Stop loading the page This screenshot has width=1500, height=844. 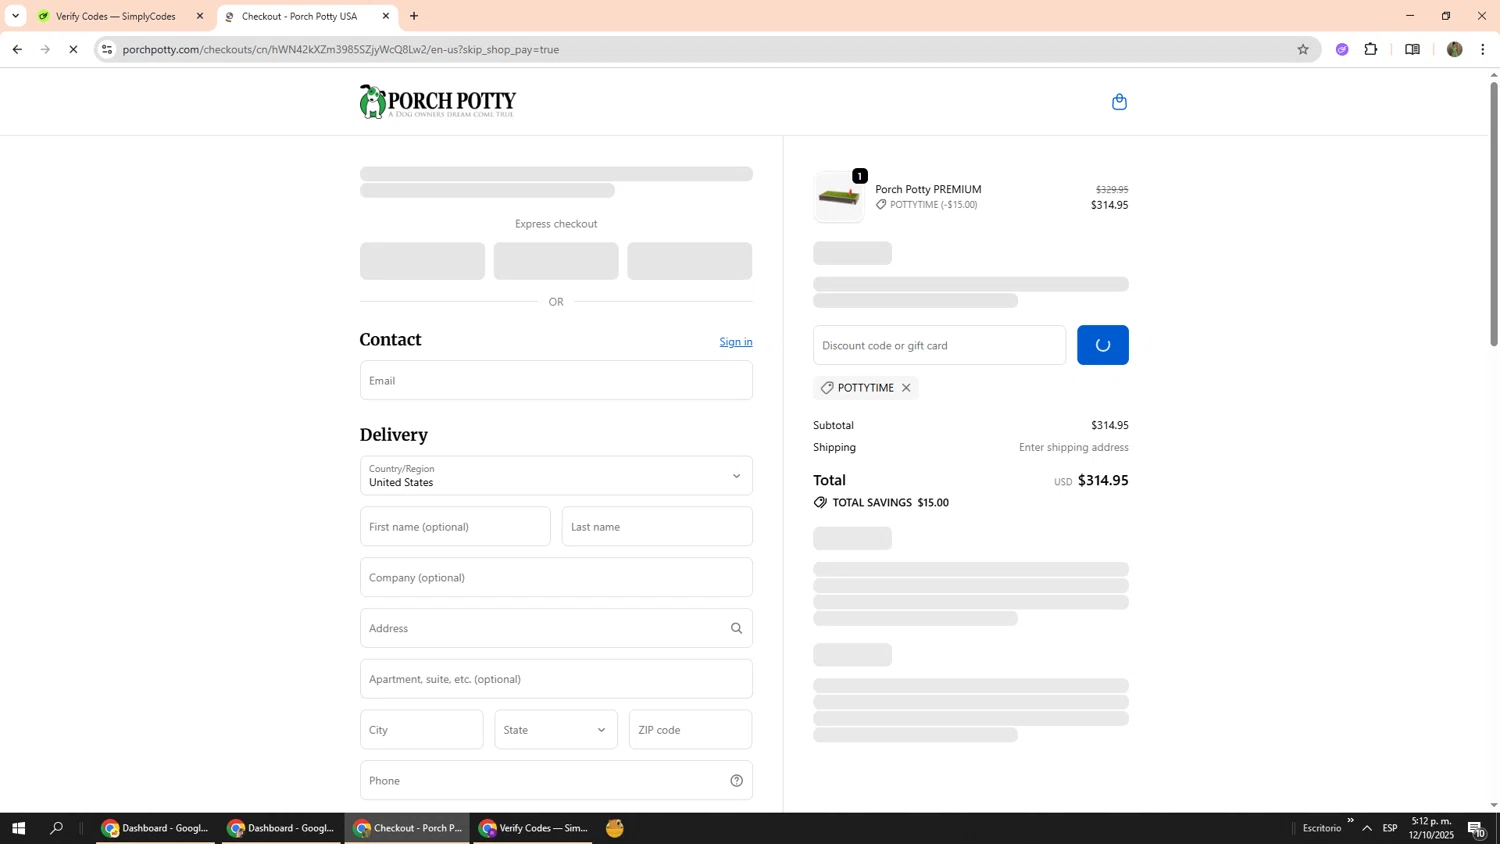click(73, 49)
